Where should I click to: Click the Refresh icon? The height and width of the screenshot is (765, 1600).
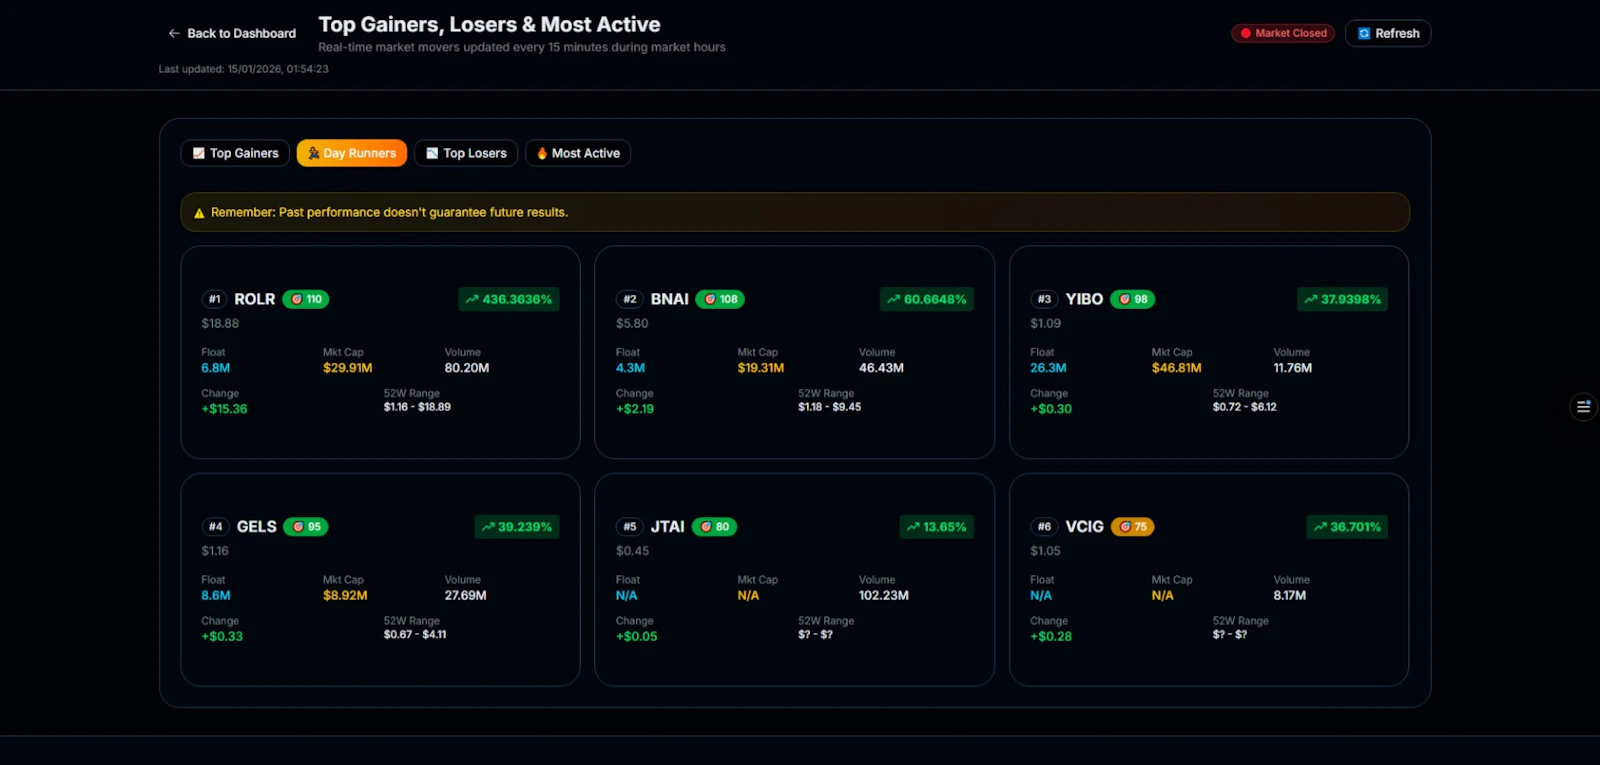point(1364,33)
